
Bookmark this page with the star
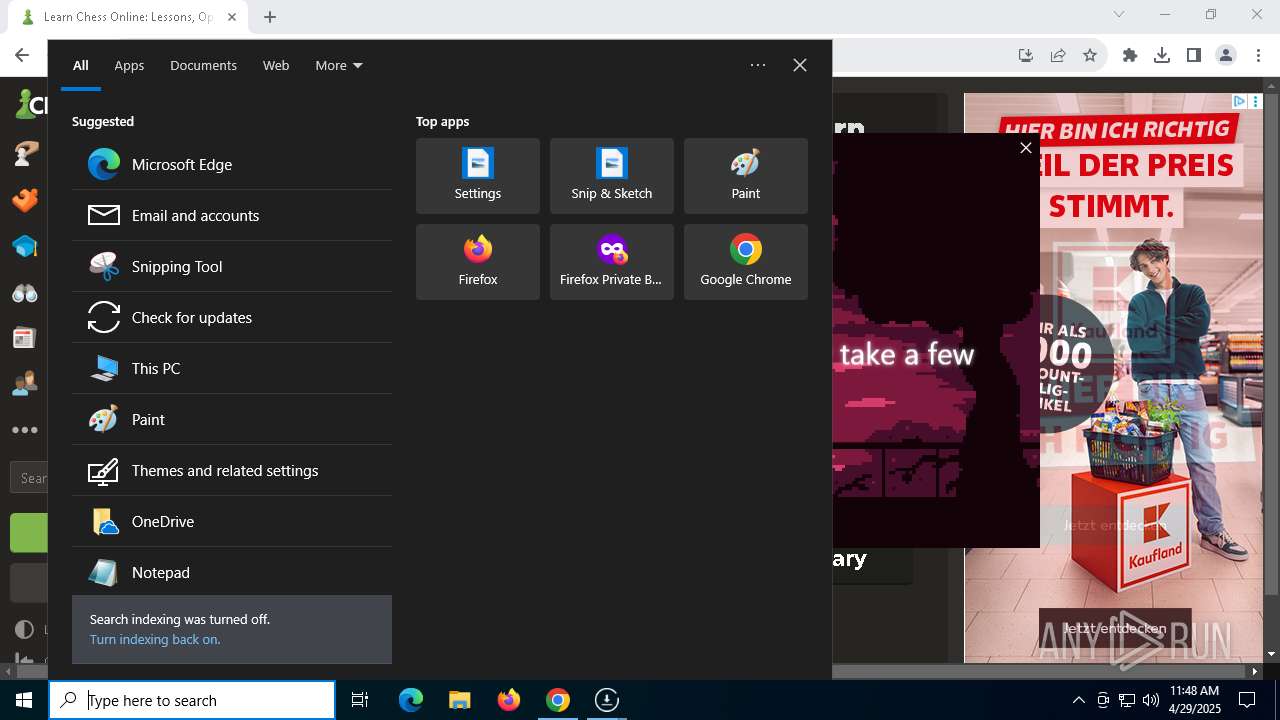coord(1090,56)
